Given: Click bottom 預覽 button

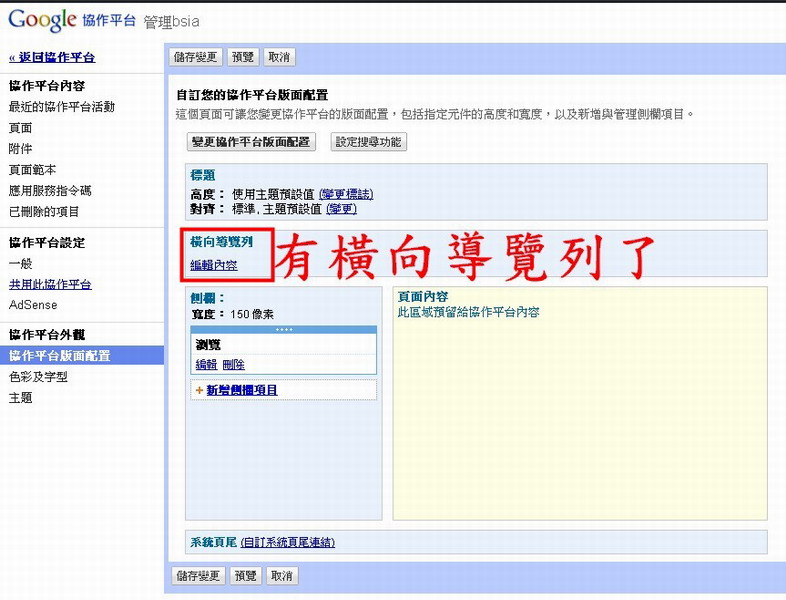Looking at the screenshot, I should (x=245, y=576).
